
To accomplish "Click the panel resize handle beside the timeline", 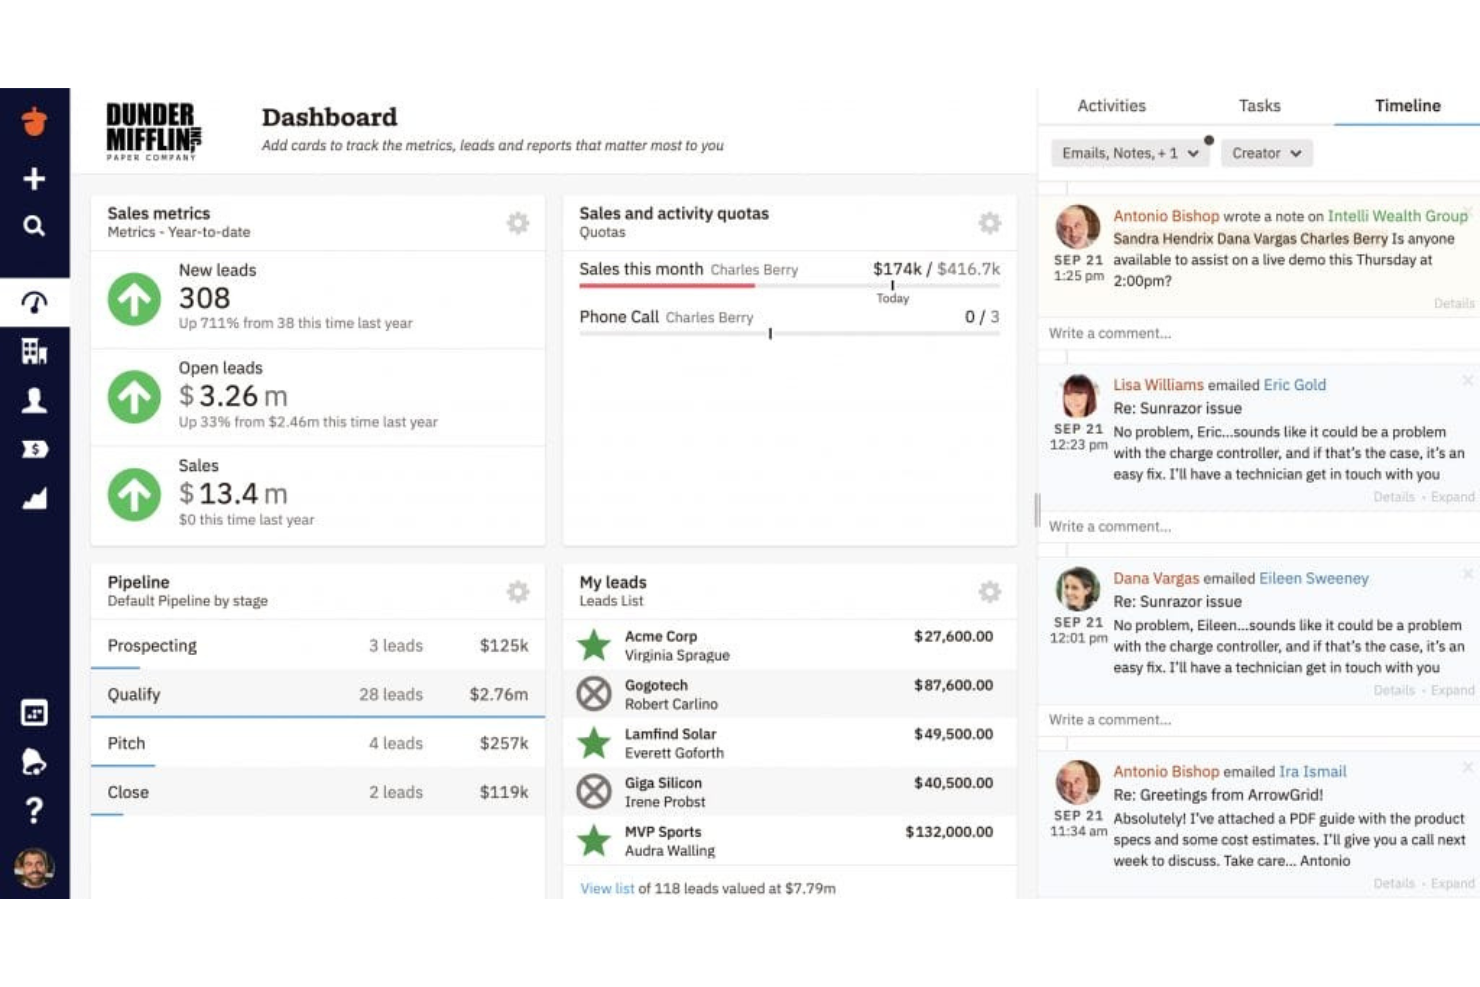I will [1037, 510].
